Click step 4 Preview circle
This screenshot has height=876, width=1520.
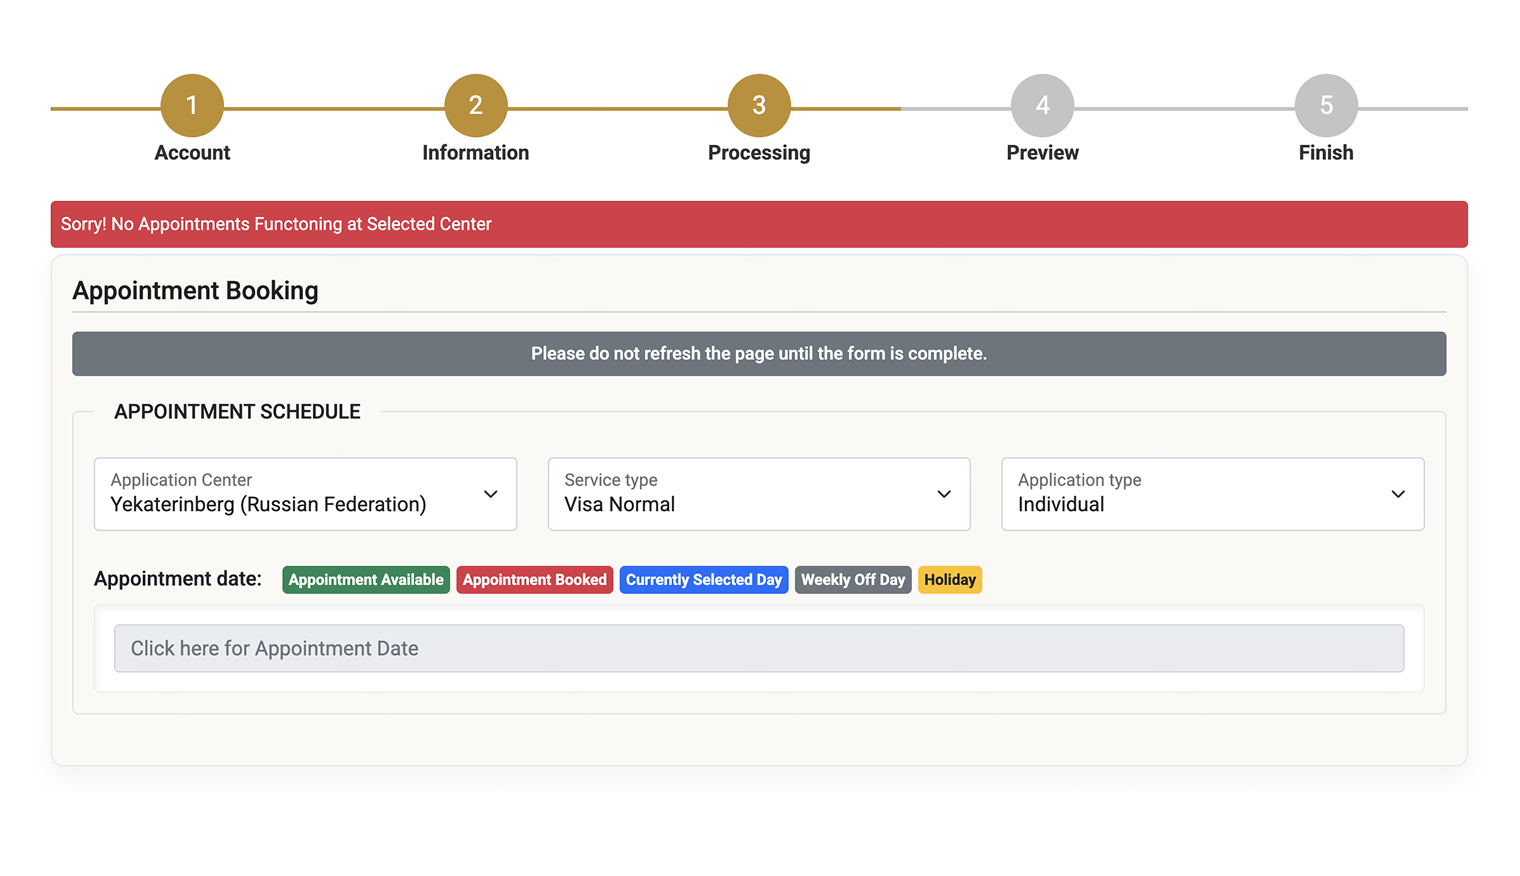[x=1042, y=105]
